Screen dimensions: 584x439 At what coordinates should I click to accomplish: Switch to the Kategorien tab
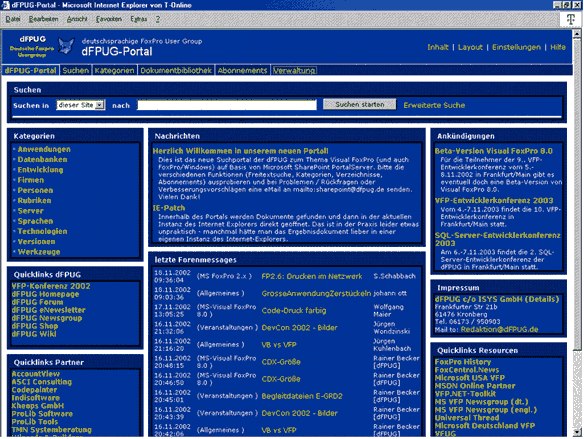tap(114, 70)
